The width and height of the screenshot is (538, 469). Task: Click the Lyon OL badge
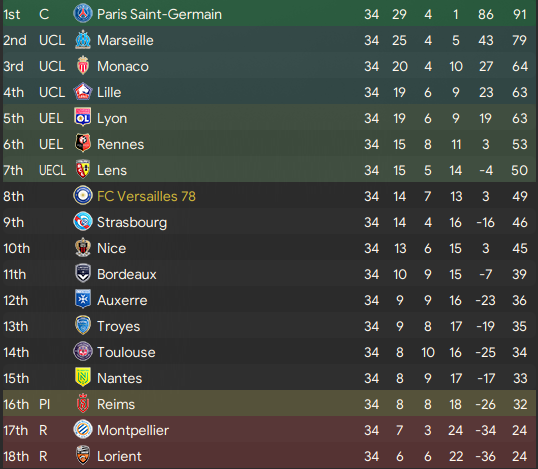point(83,118)
